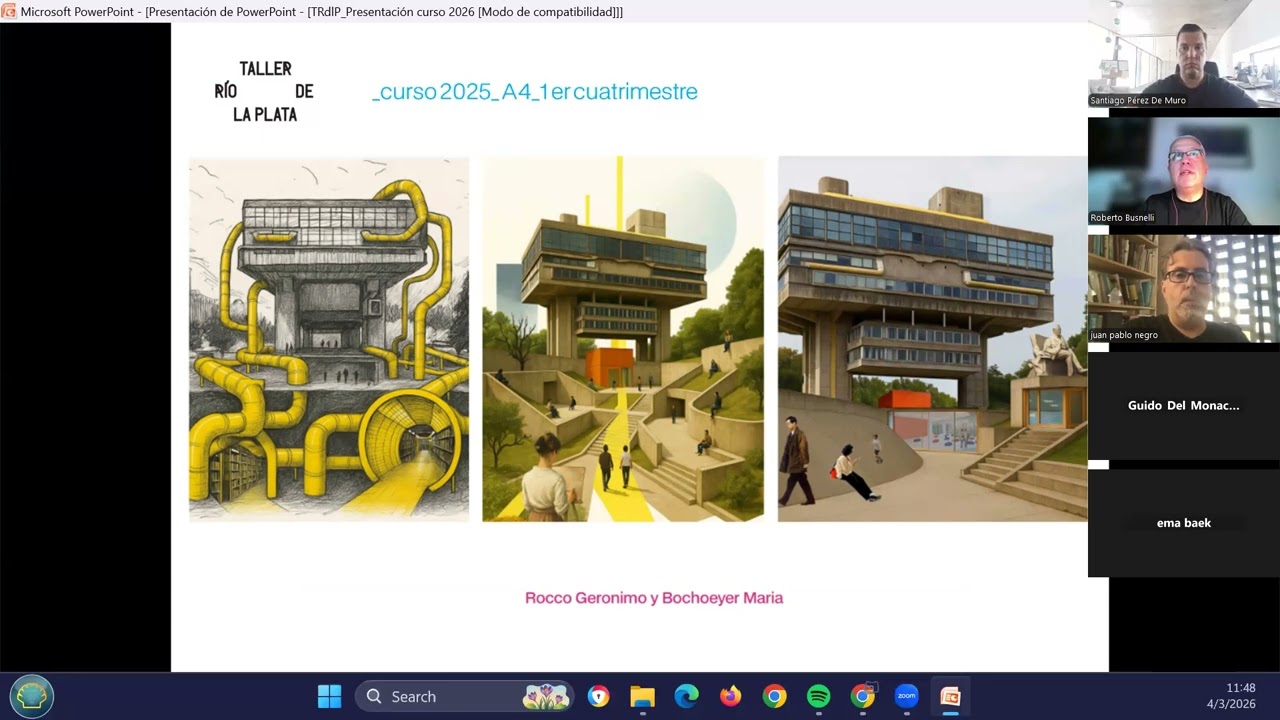Viewport: 1280px width, 720px height.
Task: Click the "Taller Río de la Plata" logo
Action: click(x=264, y=92)
